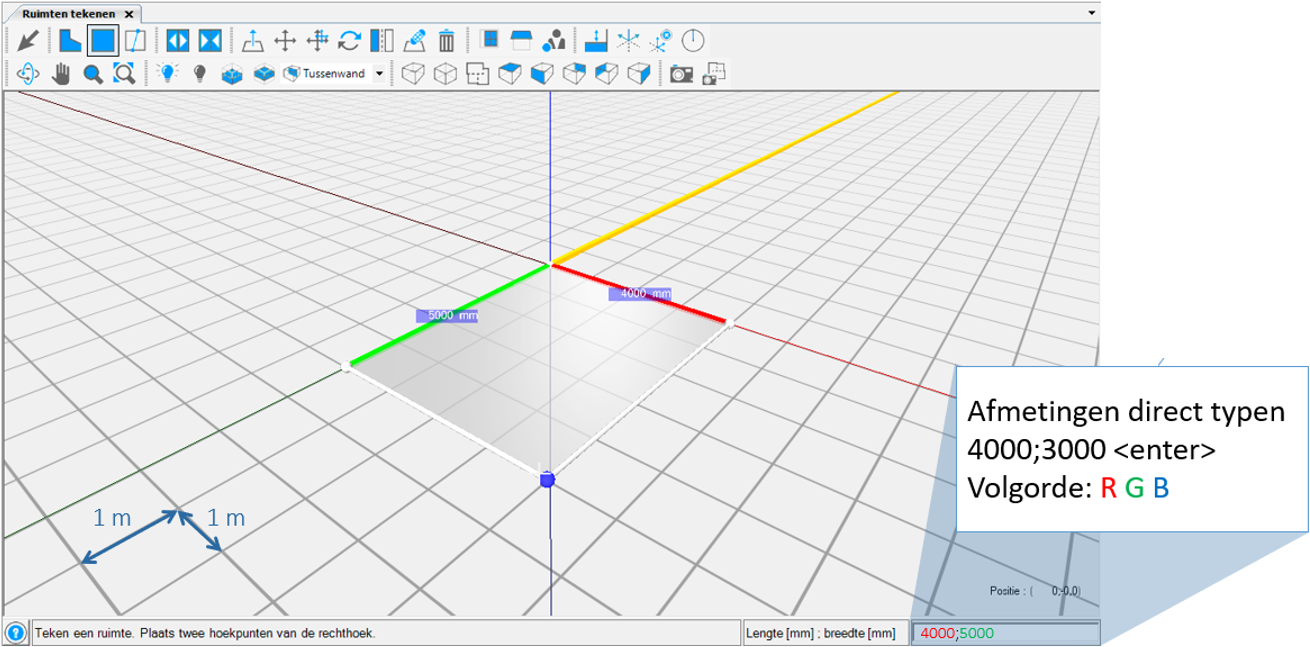Close the Ruimten tekenen tab
Screen dimensions: 1310x647
tap(128, 15)
